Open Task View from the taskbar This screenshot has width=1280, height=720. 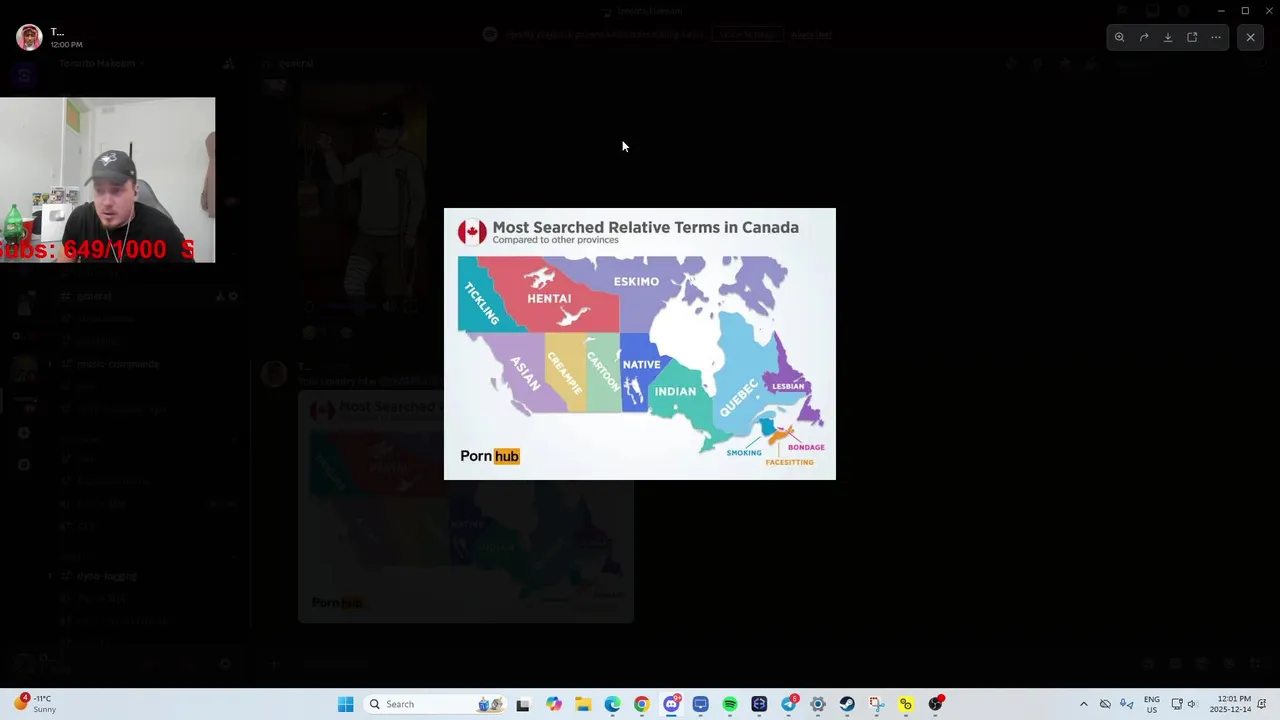point(522,704)
